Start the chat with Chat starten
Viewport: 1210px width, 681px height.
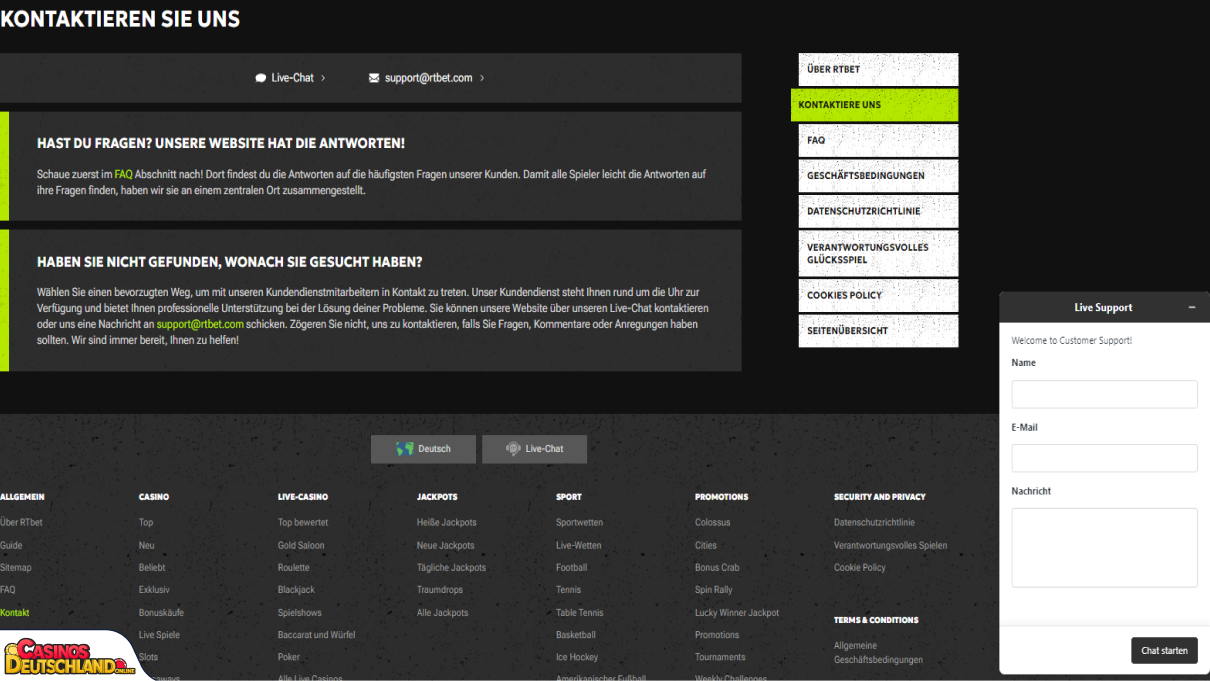point(1164,651)
